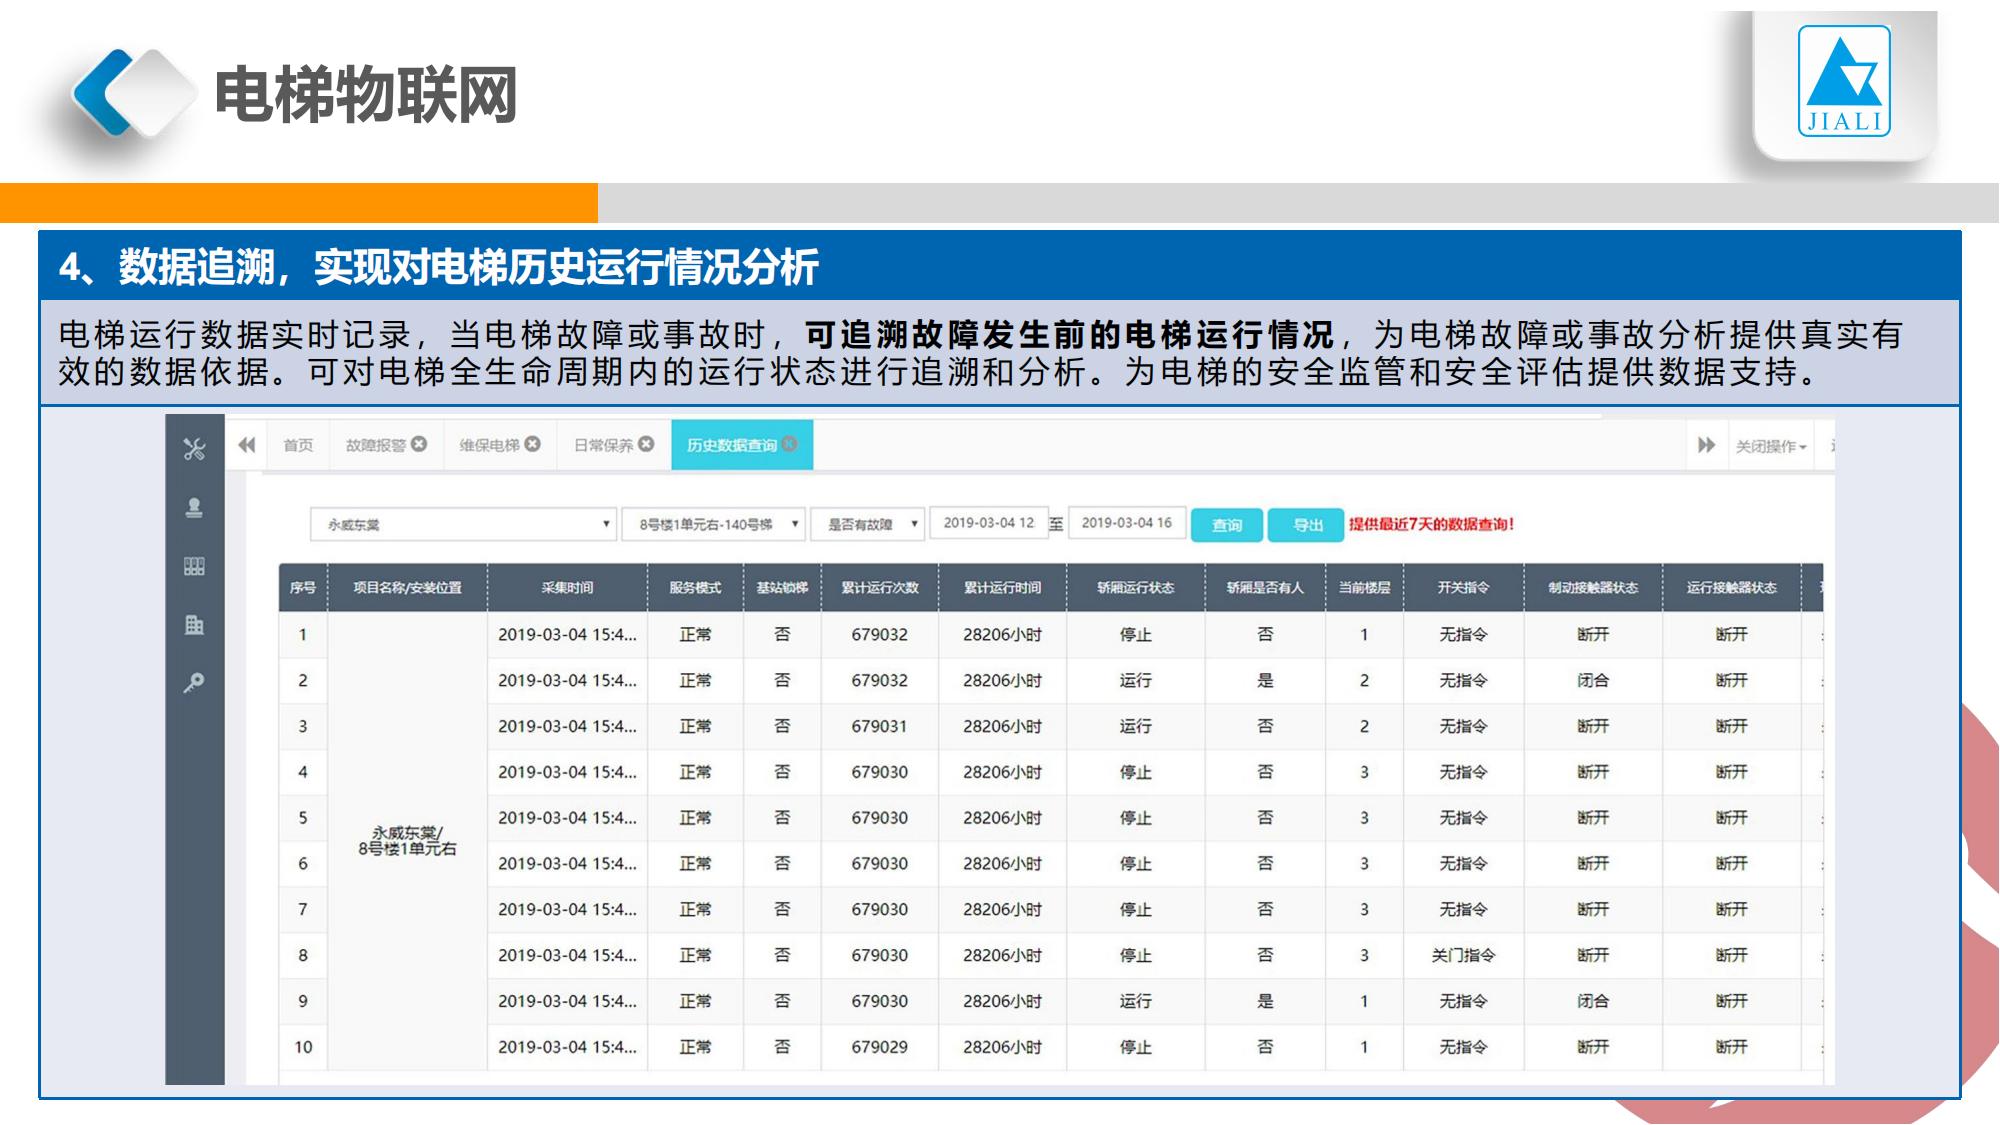
Task: Click the 正常 service mode cell in row 4
Action: coord(695,773)
